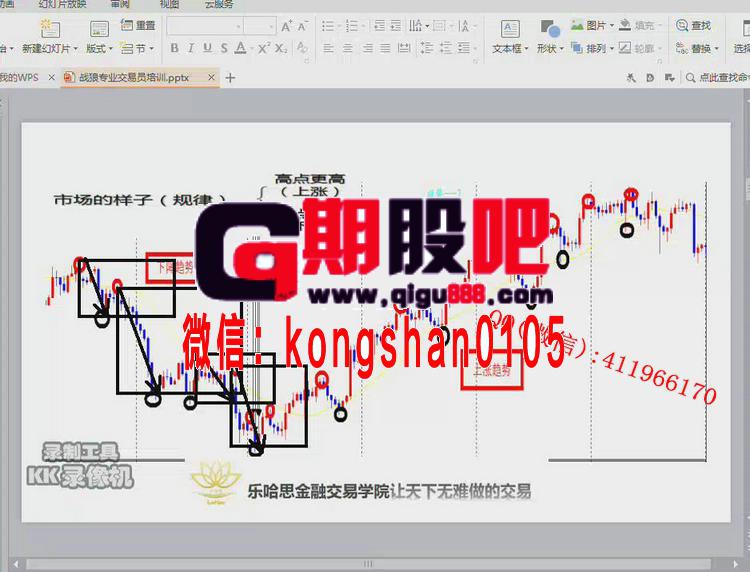Increase font size with A+ icon
This screenshot has height=572, width=750.
pos(287,26)
